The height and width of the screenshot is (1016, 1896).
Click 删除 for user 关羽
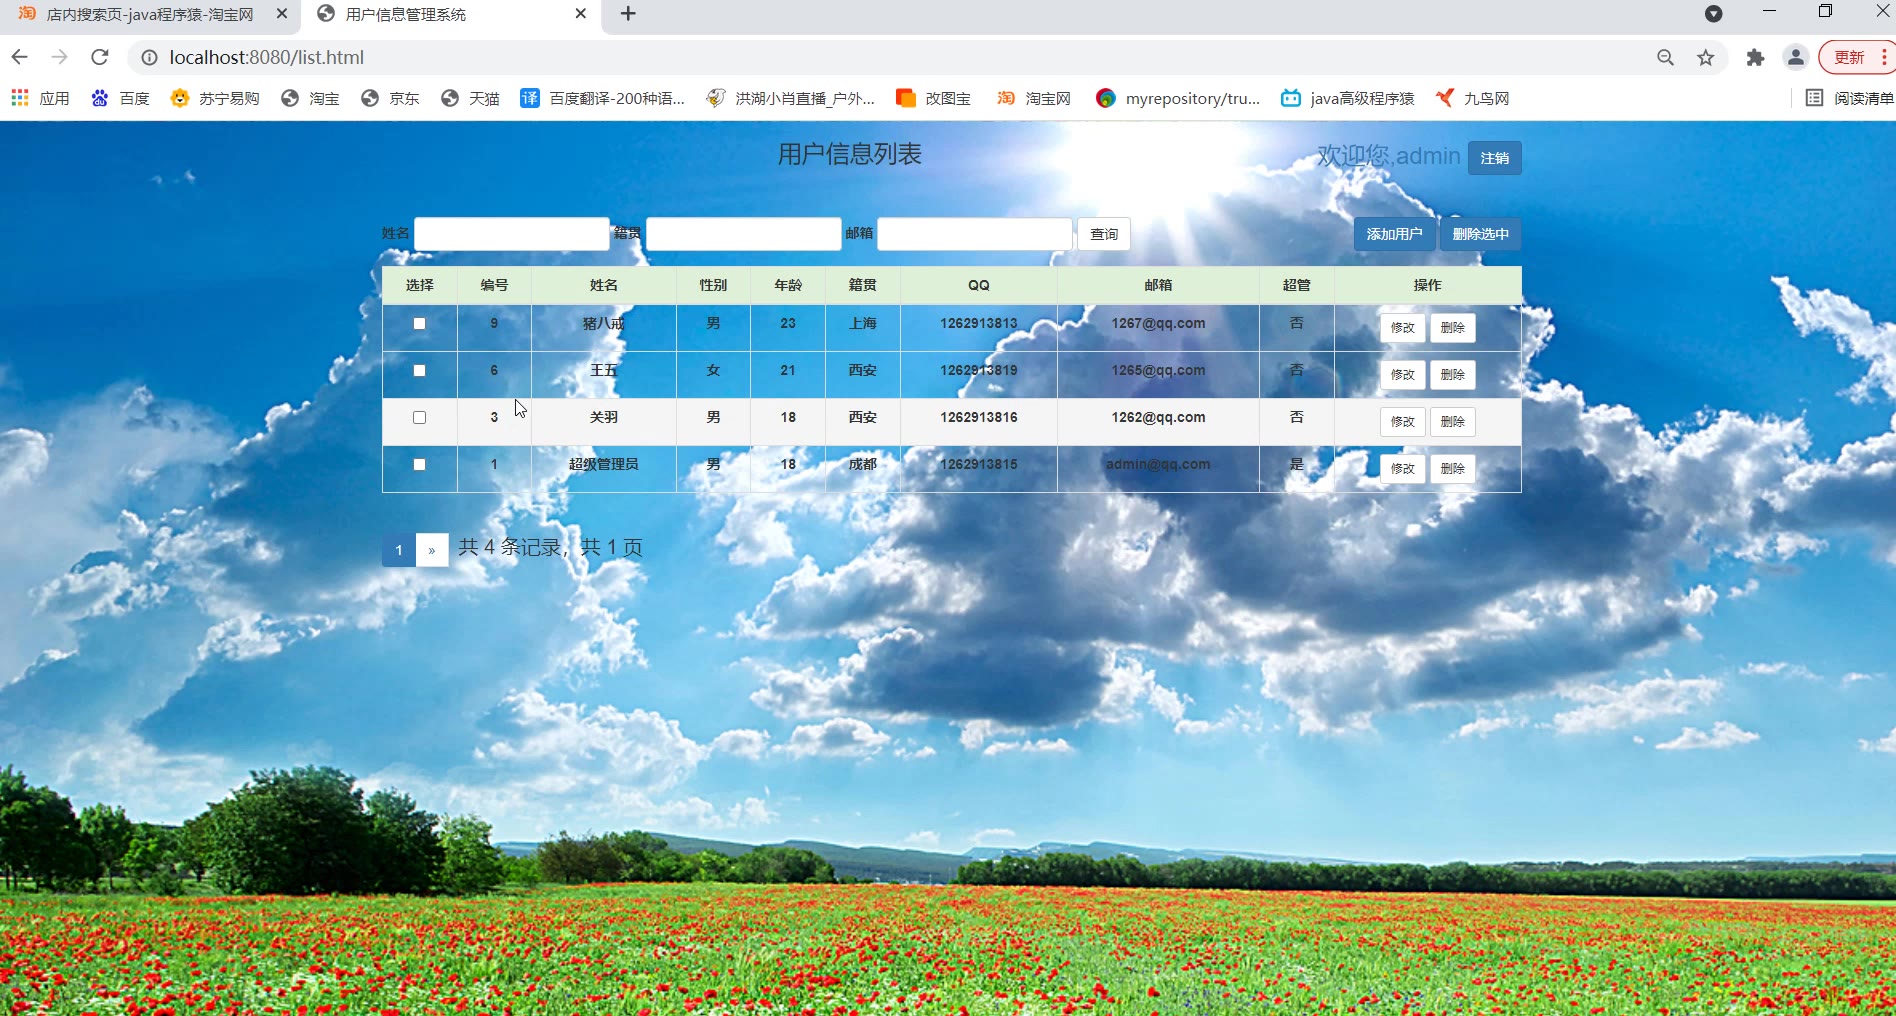tap(1452, 422)
